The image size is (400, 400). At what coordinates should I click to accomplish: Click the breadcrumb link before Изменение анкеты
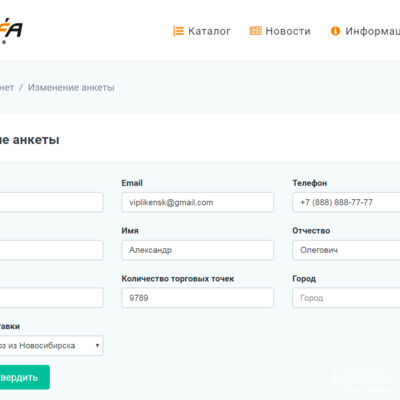[x=7, y=88]
